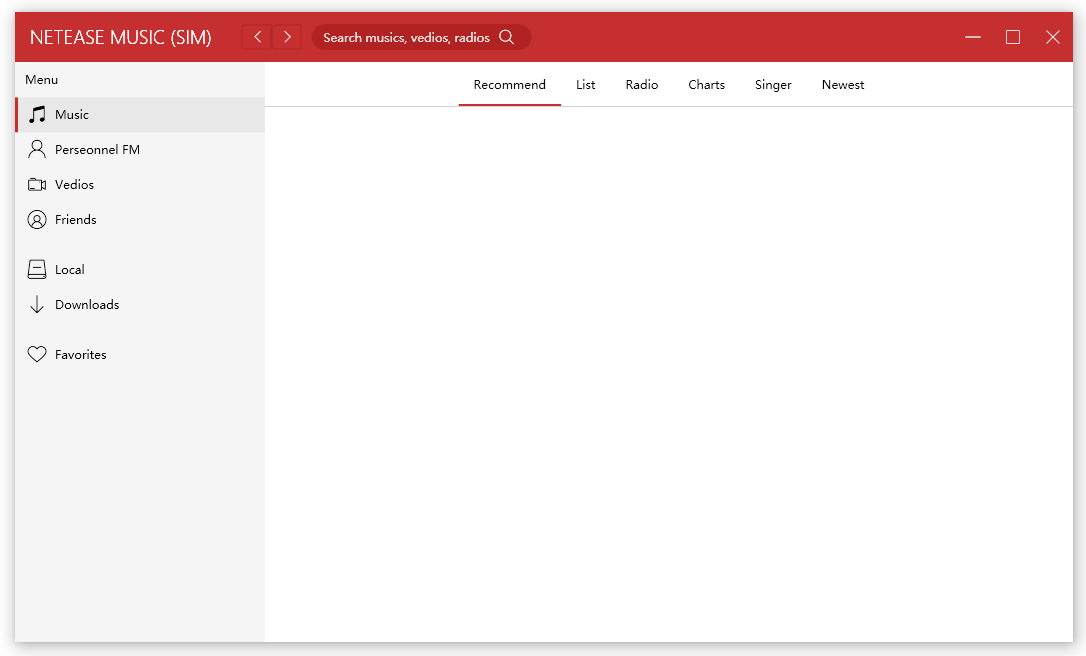Maximize the Netease Music window
This screenshot has width=1086, height=656.
click(x=1013, y=37)
